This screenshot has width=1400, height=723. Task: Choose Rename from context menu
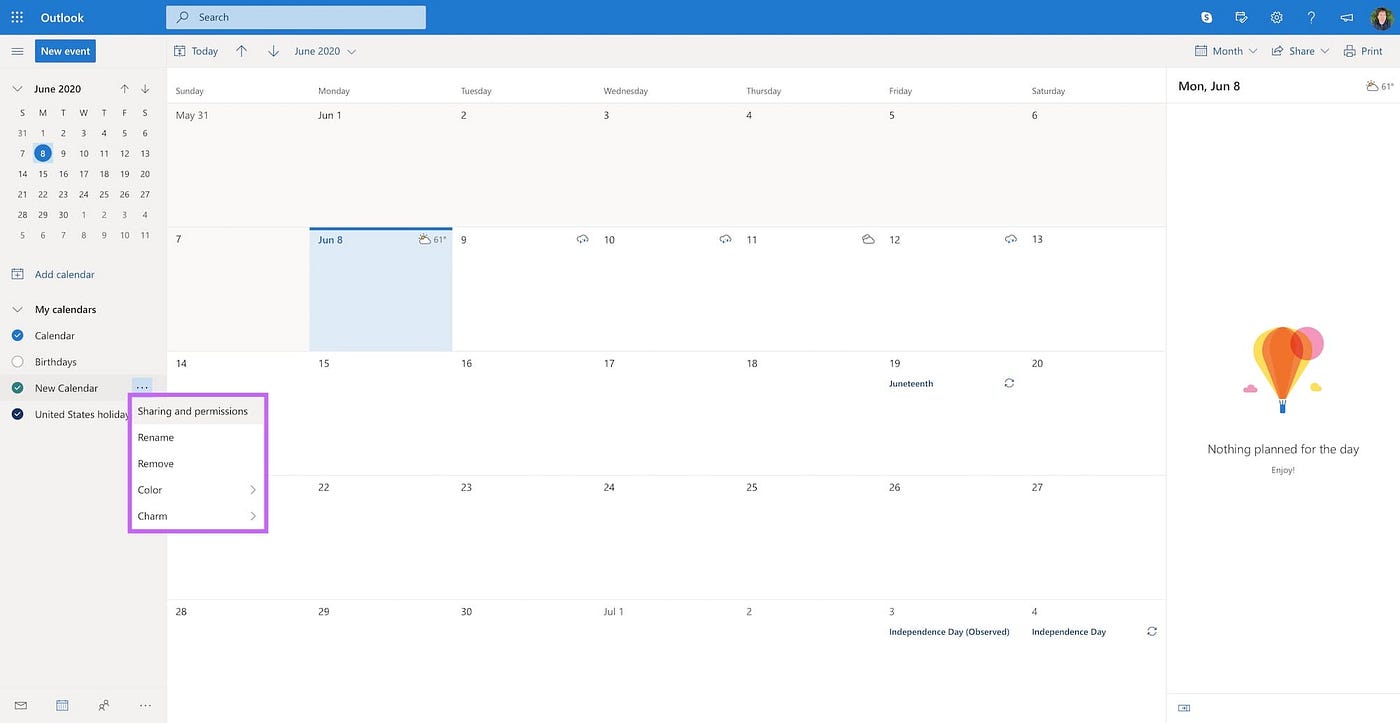coord(198,437)
